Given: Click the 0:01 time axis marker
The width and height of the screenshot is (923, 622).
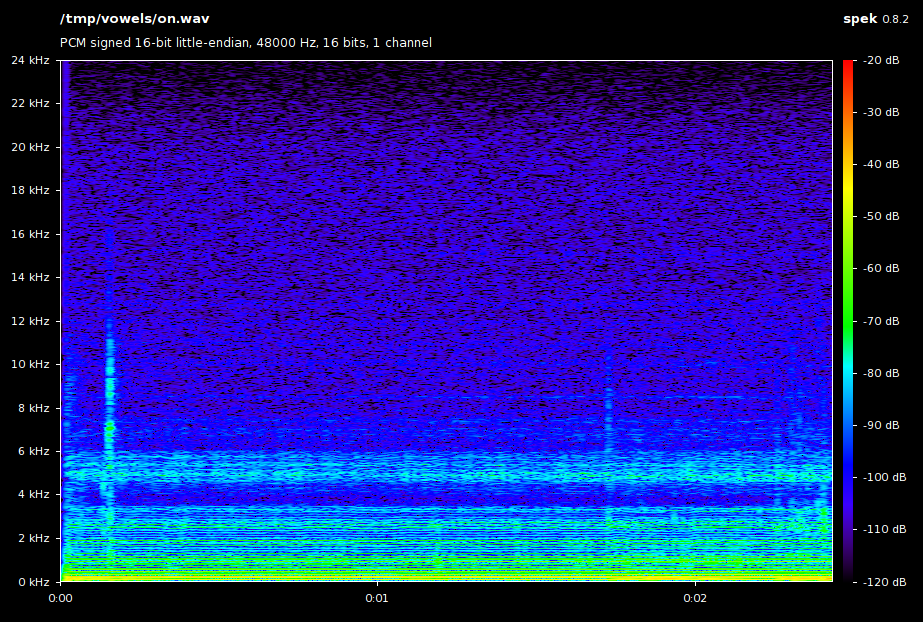Looking at the screenshot, I should click(377, 598).
